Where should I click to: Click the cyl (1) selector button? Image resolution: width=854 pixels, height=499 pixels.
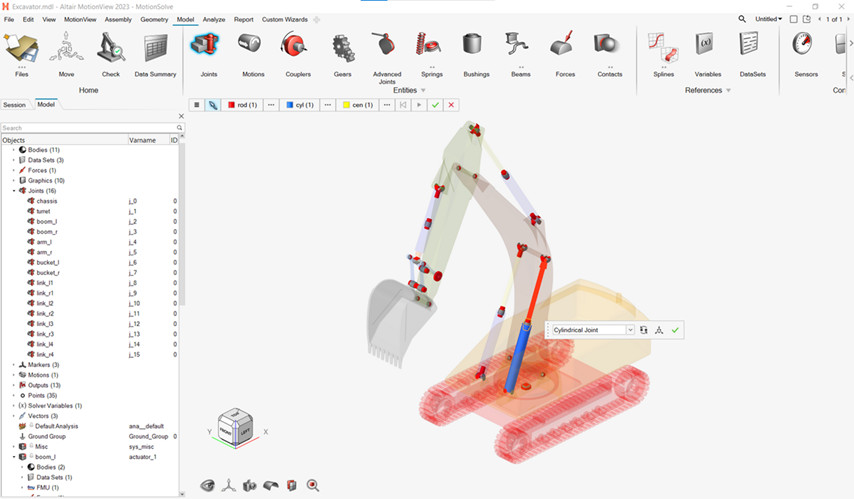[299, 105]
